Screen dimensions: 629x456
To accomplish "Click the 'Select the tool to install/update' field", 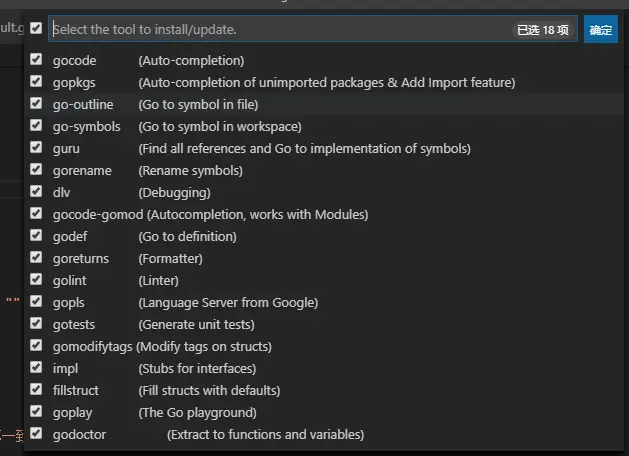I will click(280, 30).
